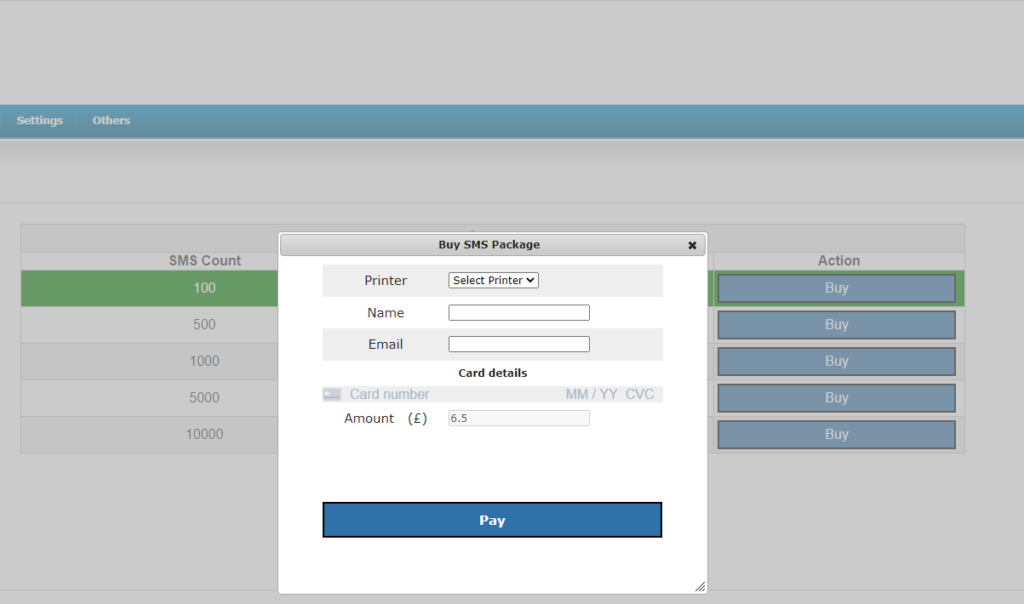
Task: Click the Amount (£) field
Action: click(519, 419)
